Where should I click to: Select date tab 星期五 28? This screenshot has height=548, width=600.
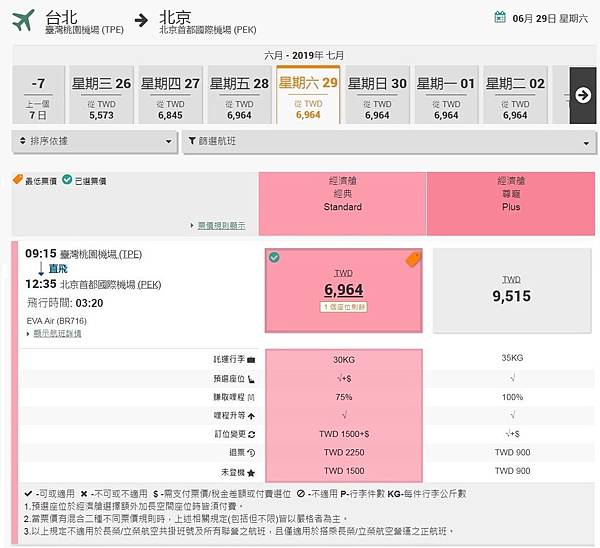239,95
